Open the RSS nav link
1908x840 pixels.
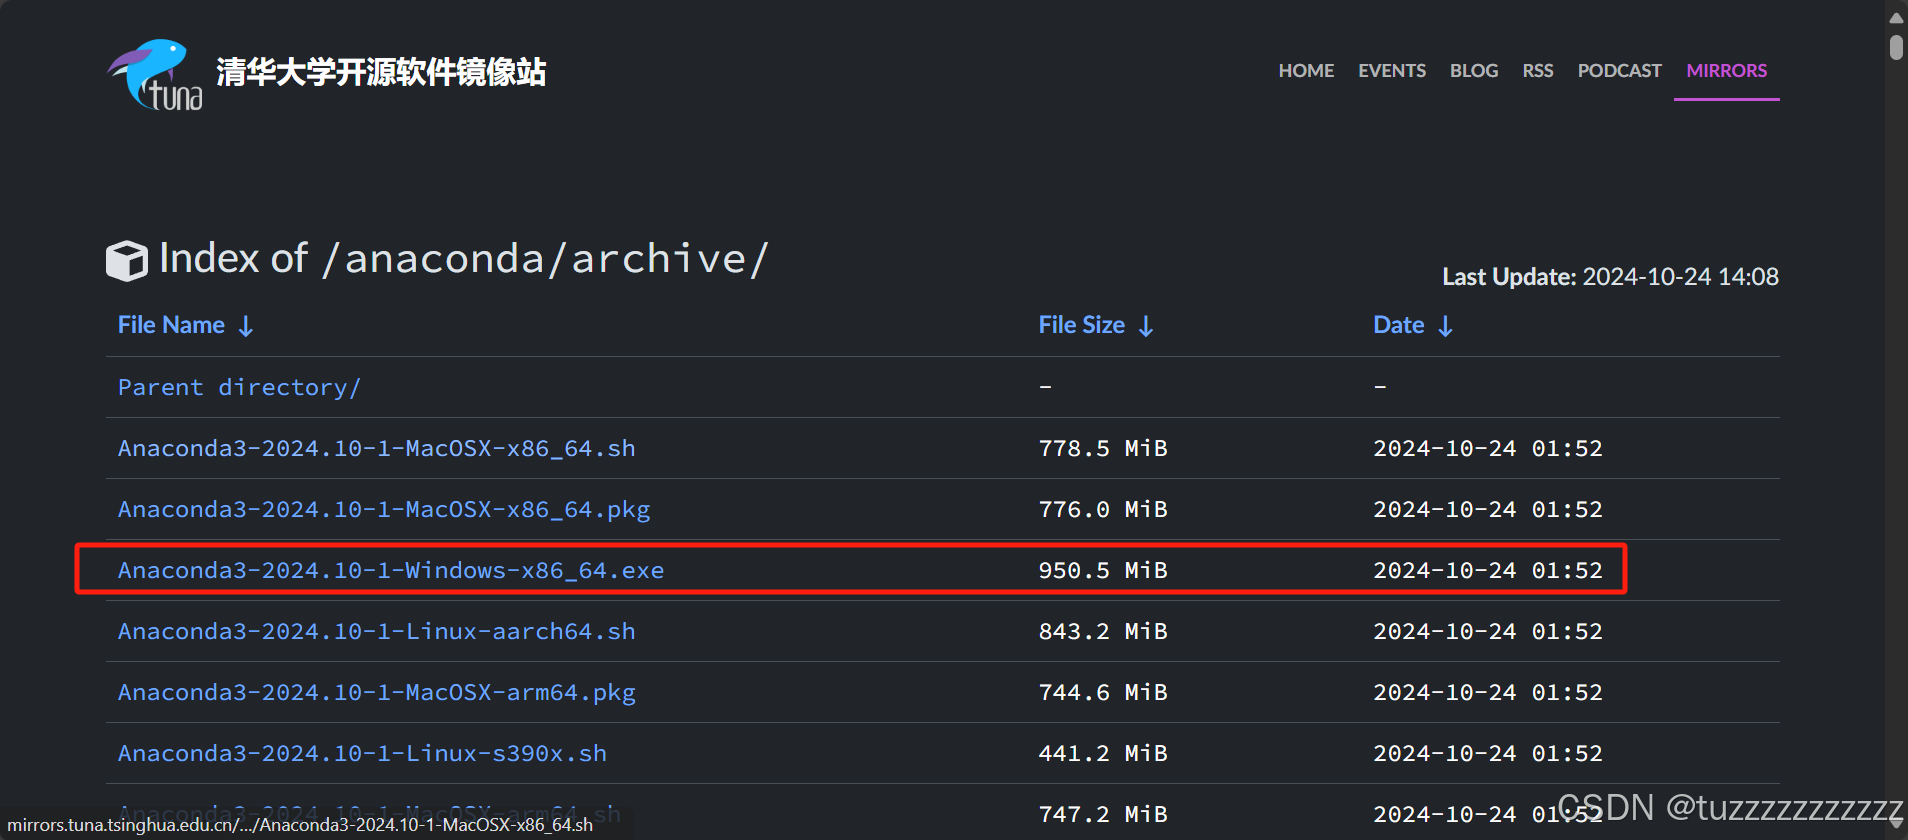pos(1538,71)
